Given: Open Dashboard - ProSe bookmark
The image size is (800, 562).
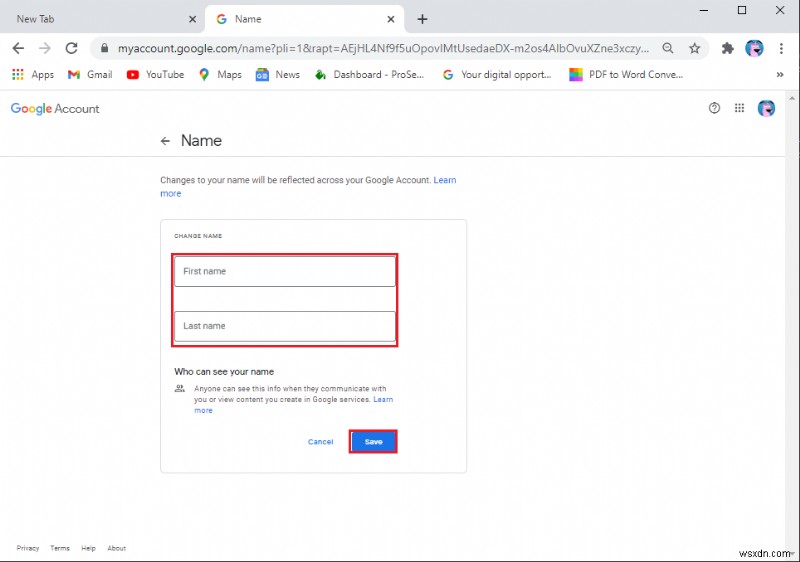Looking at the screenshot, I should point(369,74).
